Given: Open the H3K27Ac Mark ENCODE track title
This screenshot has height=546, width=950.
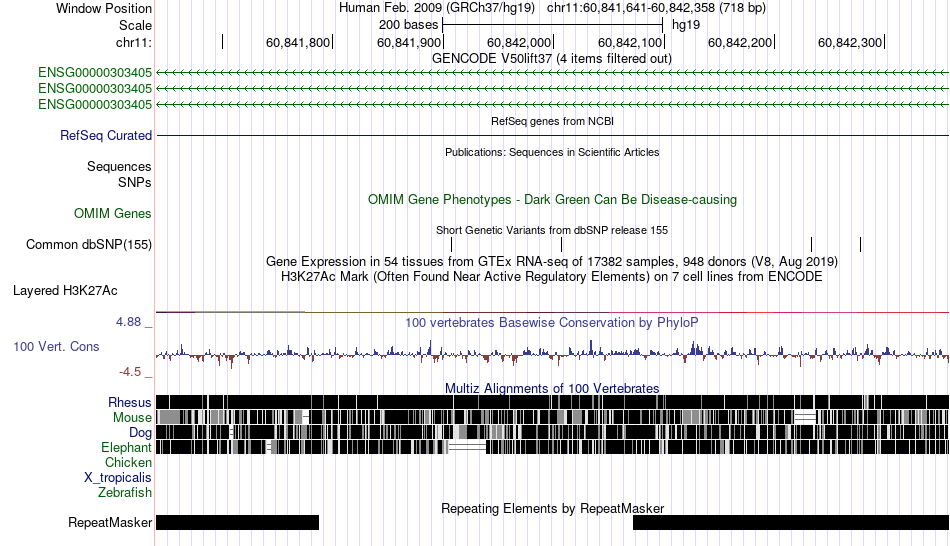Looking at the screenshot, I should click(x=552, y=277).
